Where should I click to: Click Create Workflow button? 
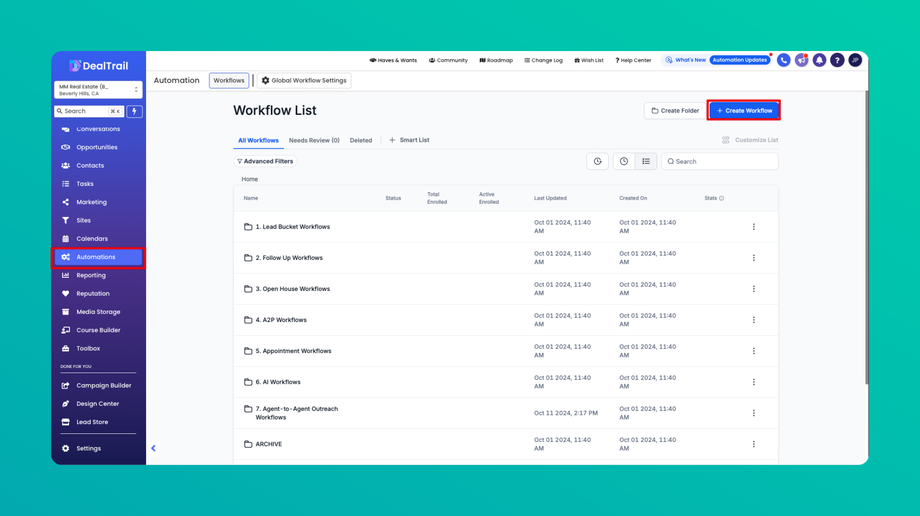pyautogui.click(x=744, y=110)
